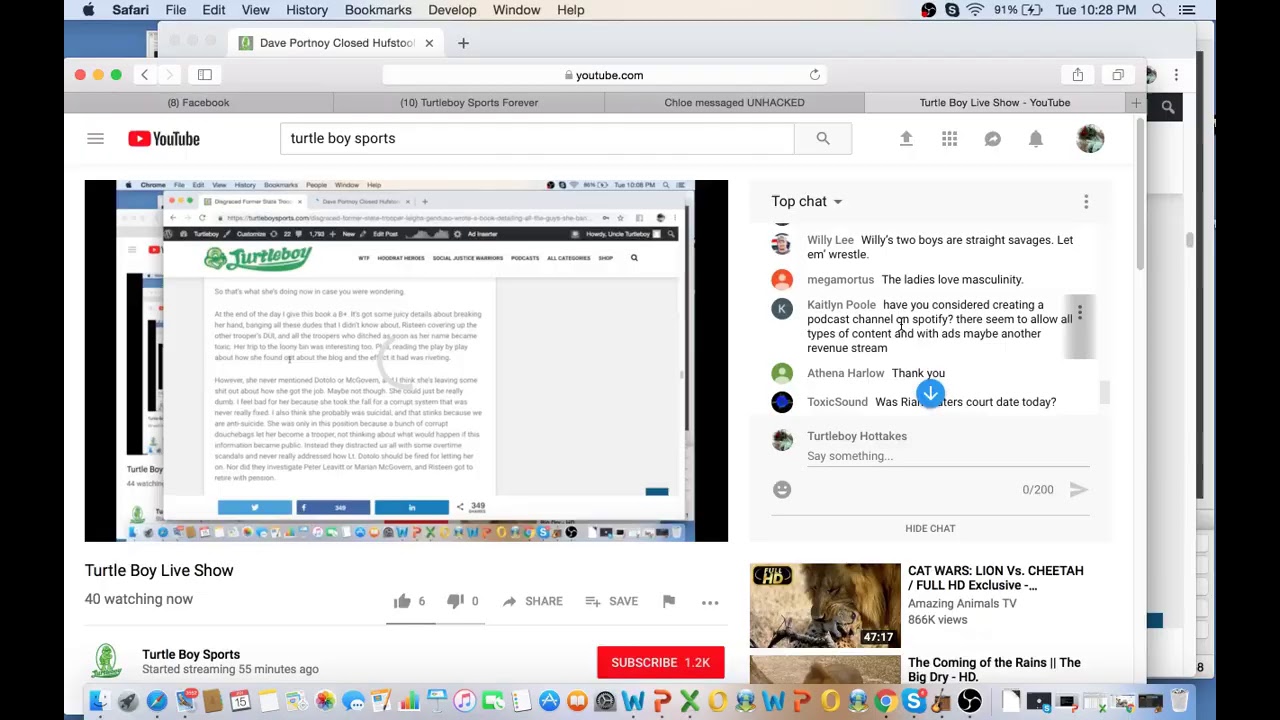Viewport: 1280px width, 720px height.
Task: Open the YouTube messages icon
Action: 992,139
